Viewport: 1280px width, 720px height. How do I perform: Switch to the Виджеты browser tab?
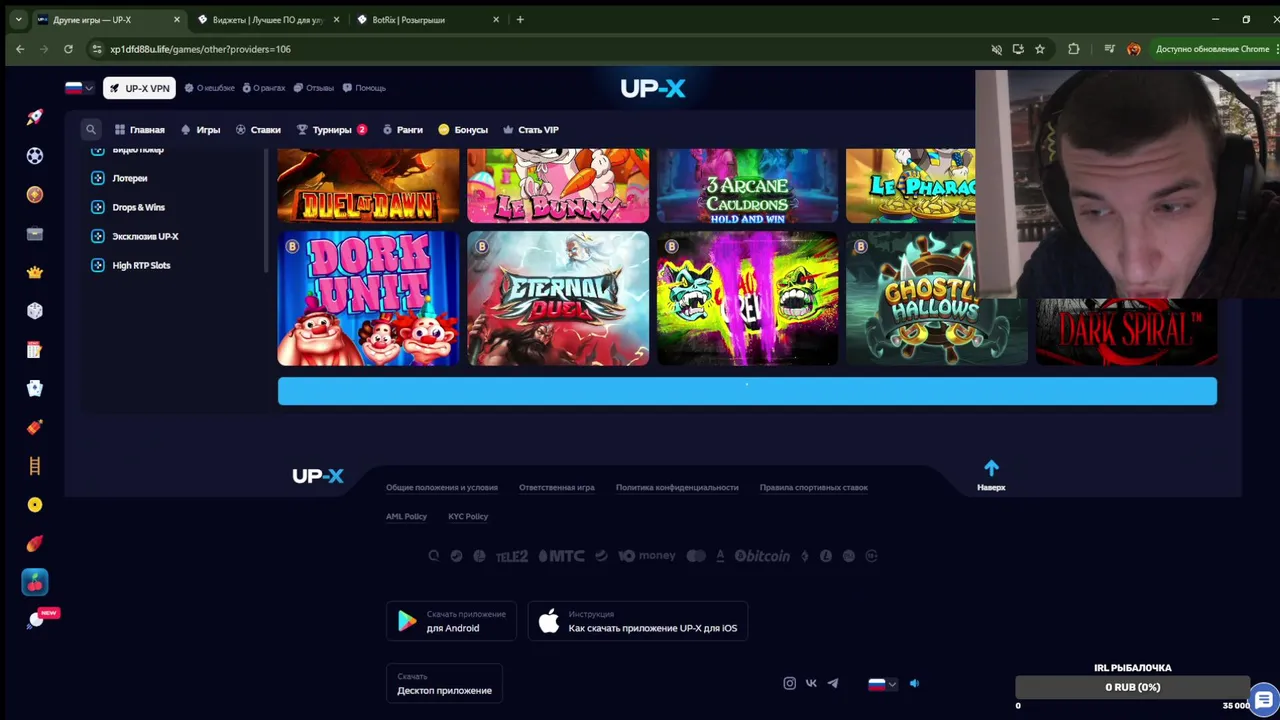tap(267, 19)
